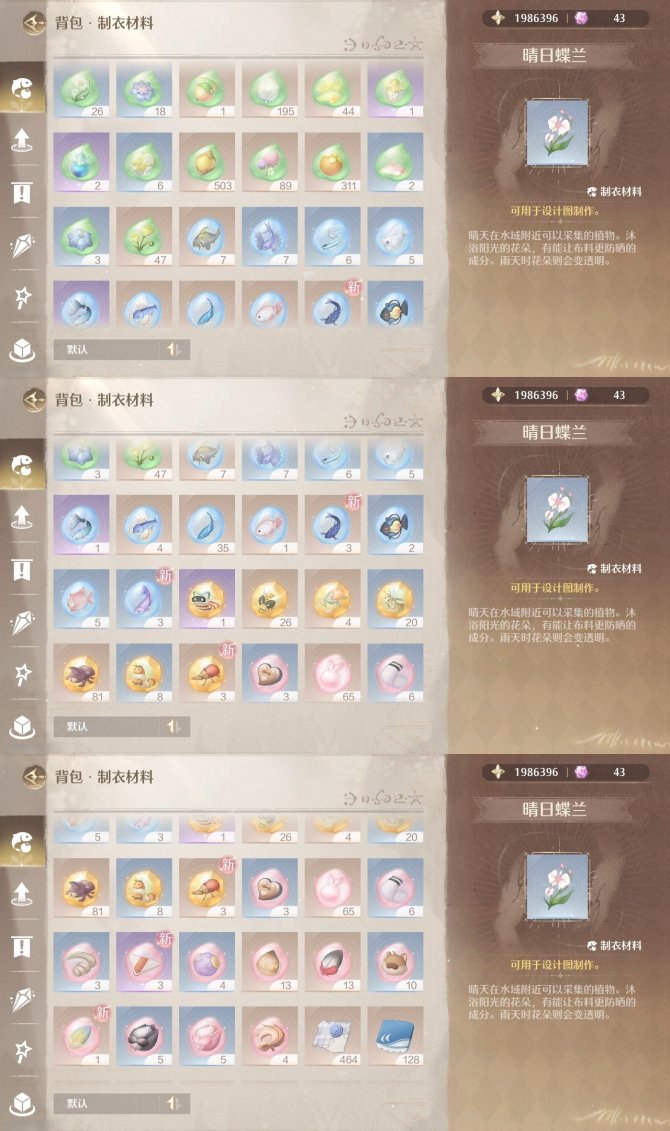Viewport: 670px width, 1131px height.
Task: Select the white flower material with count 195
Action: click(x=270, y=88)
